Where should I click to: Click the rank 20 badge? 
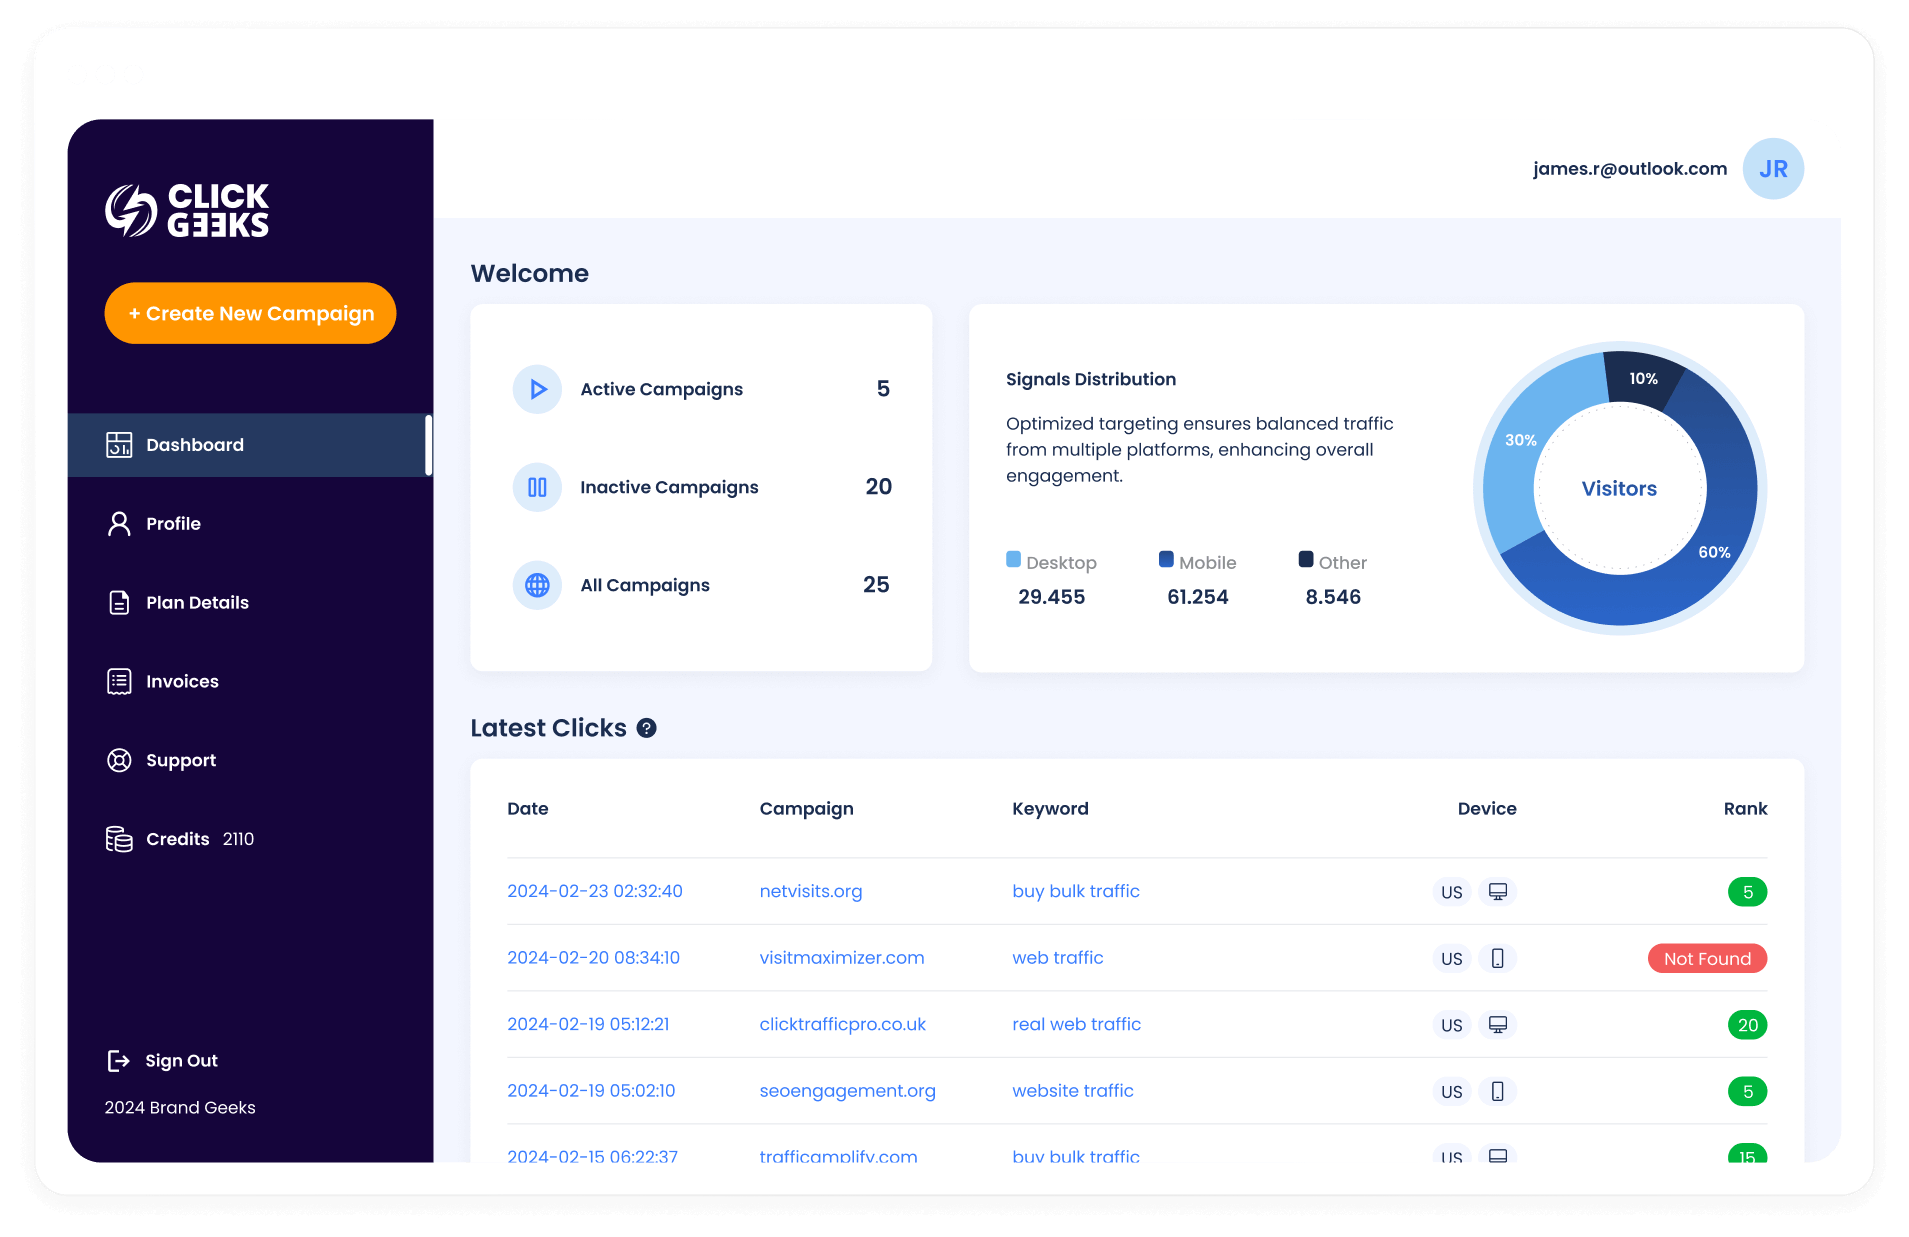click(1748, 1025)
